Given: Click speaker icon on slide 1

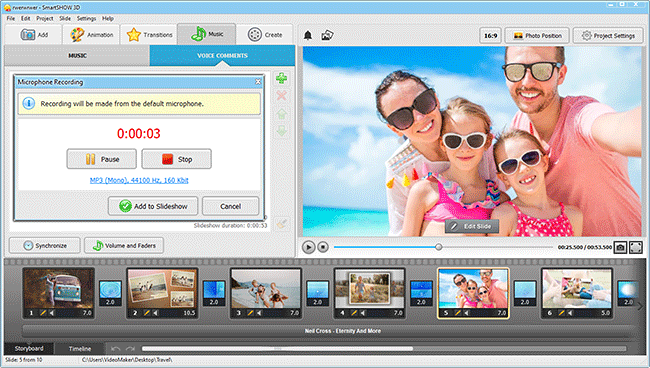Looking at the screenshot, I should point(52,313).
